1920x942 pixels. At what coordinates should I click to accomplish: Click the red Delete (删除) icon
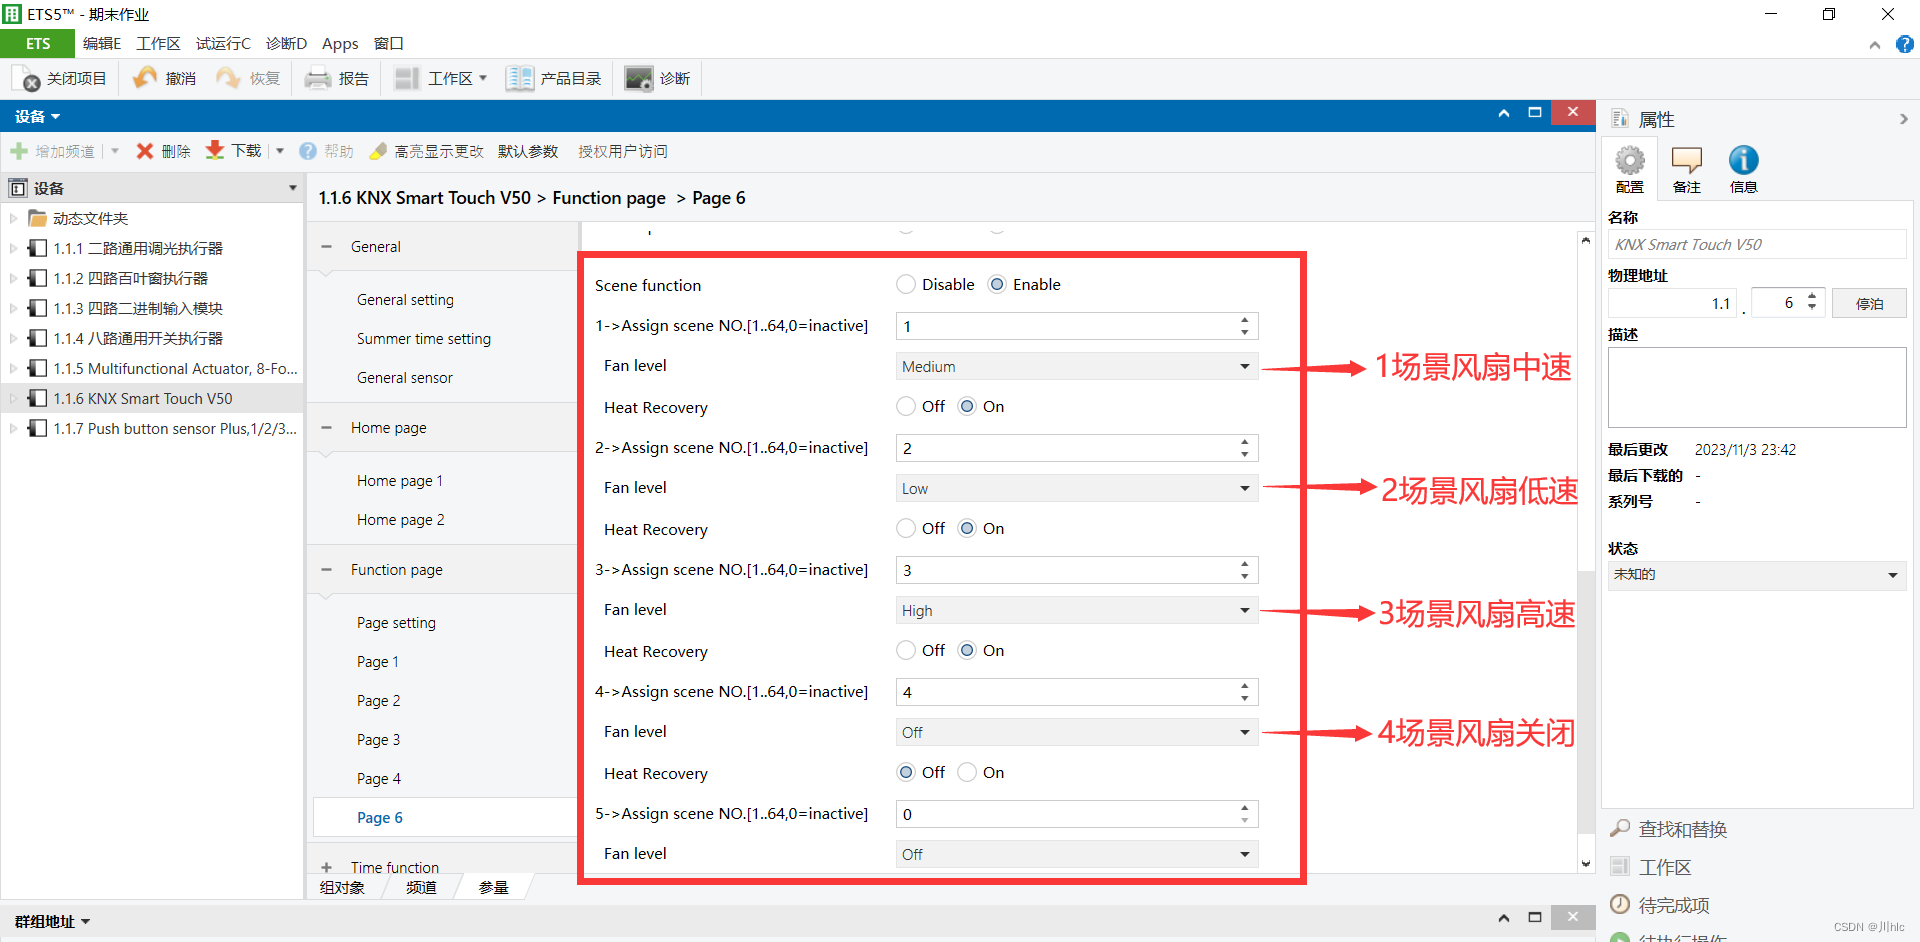145,151
